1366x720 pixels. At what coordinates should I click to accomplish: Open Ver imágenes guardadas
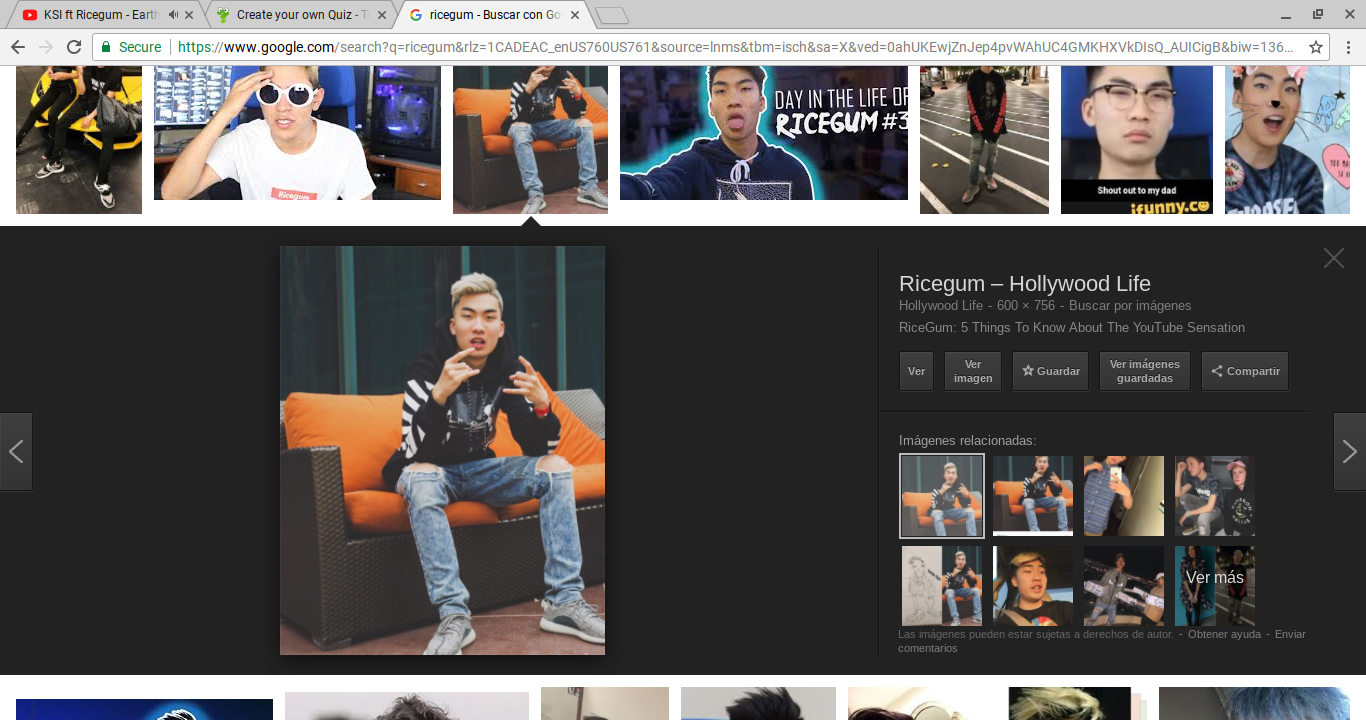point(1145,371)
